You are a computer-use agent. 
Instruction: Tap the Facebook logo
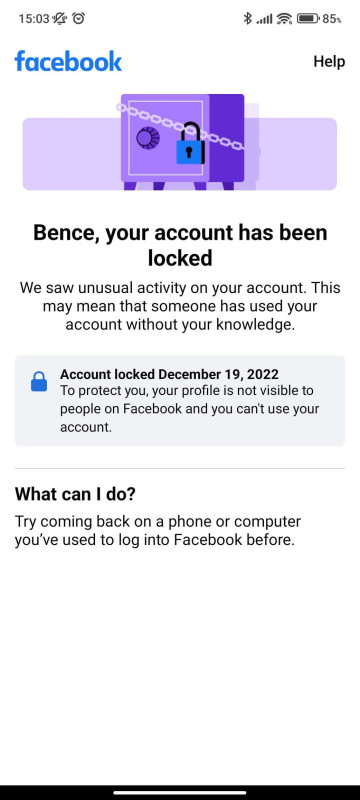point(68,61)
